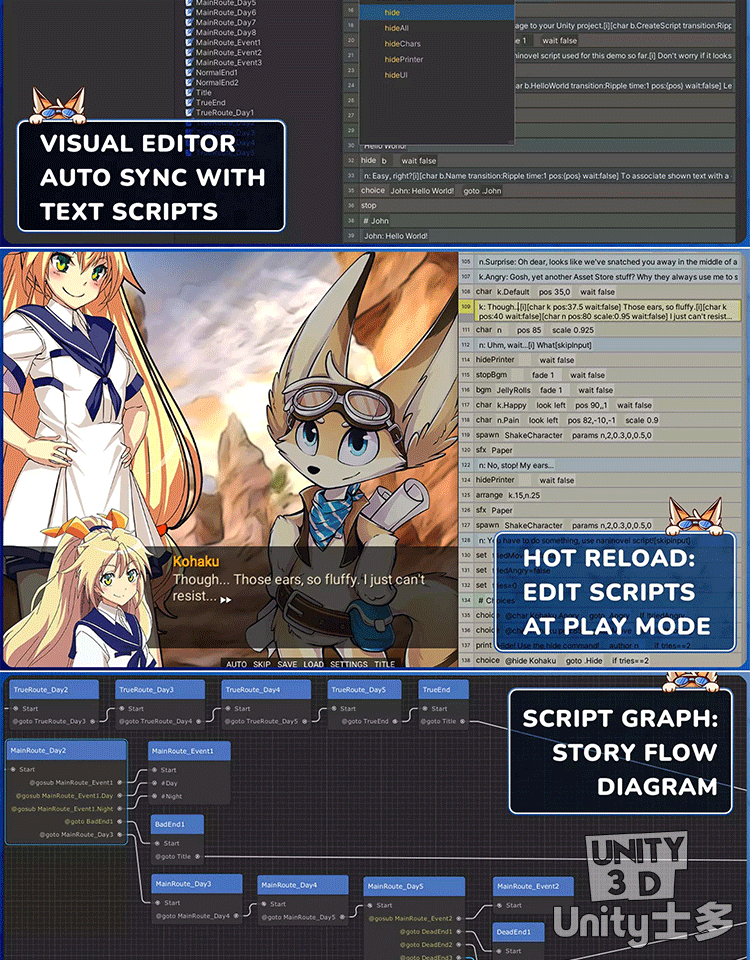
Task: Select line 112 'n: Uhm, wait...'
Action: coord(608,345)
